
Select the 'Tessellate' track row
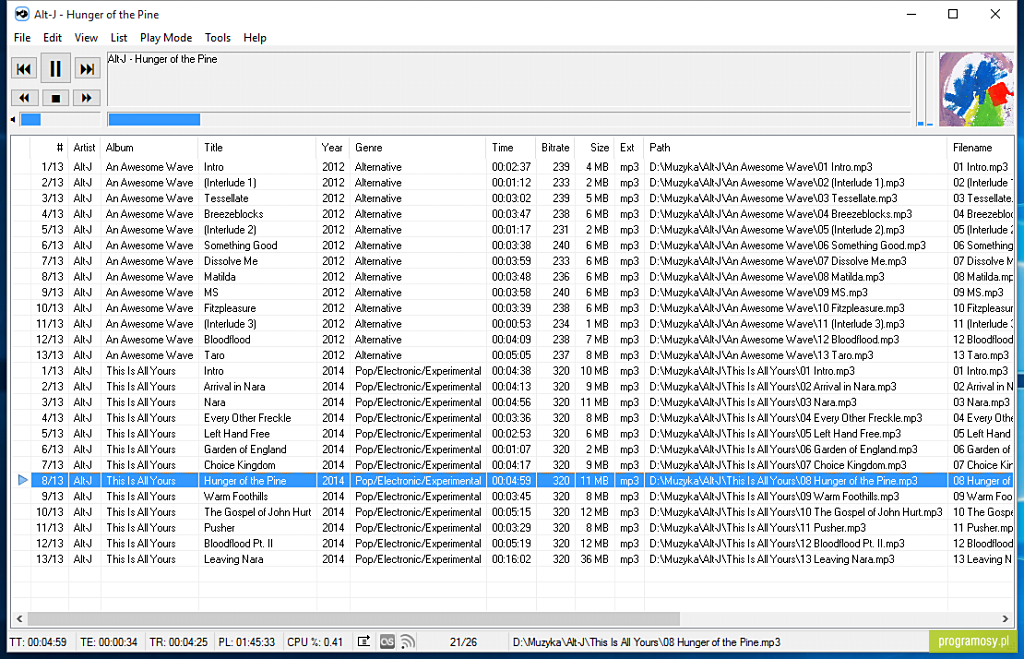tap(512, 199)
